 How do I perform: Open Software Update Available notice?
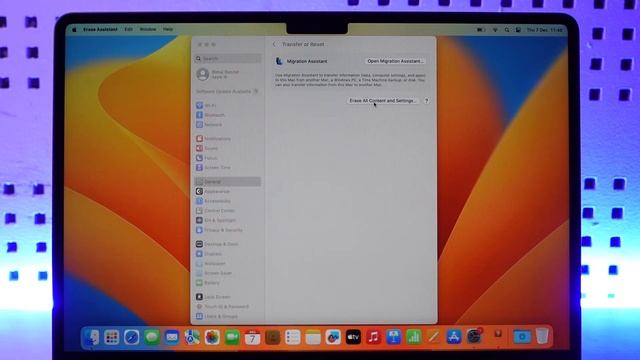click(x=227, y=91)
